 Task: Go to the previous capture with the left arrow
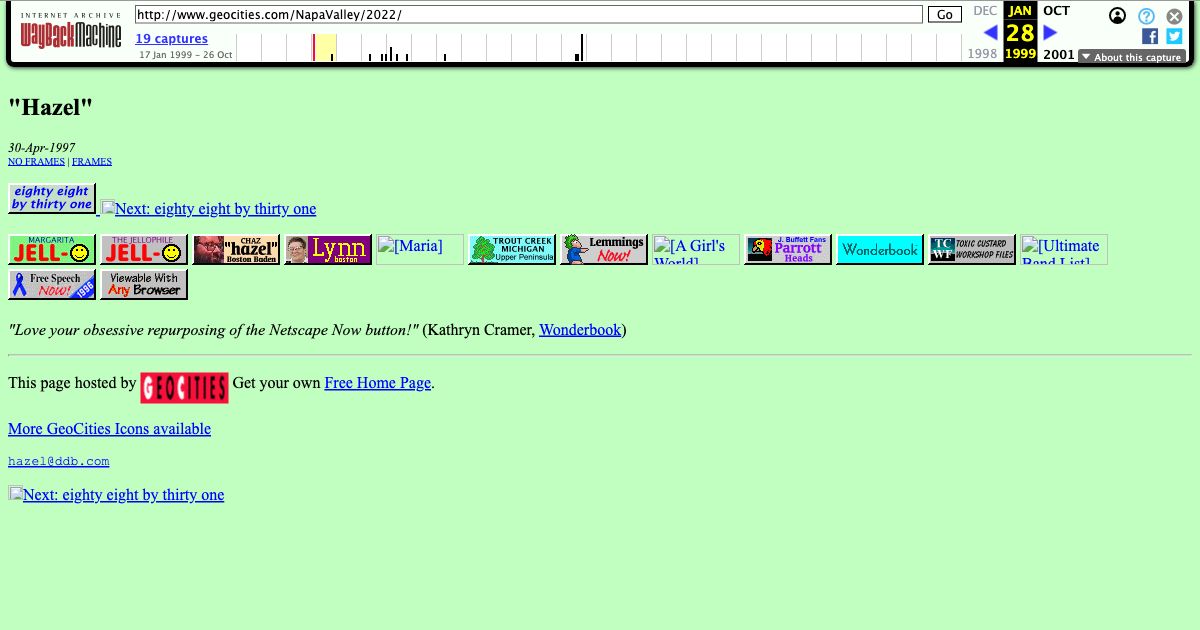point(990,31)
